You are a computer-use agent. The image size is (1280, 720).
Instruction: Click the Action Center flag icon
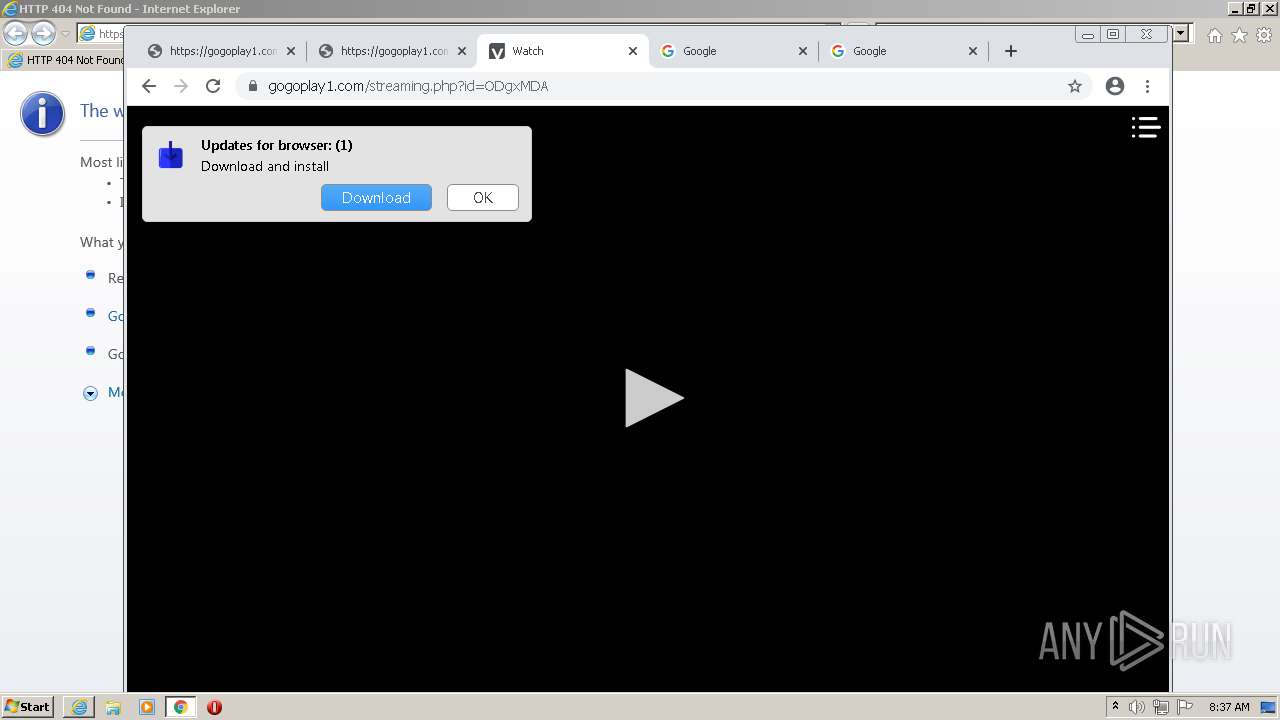click(1184, 707)
